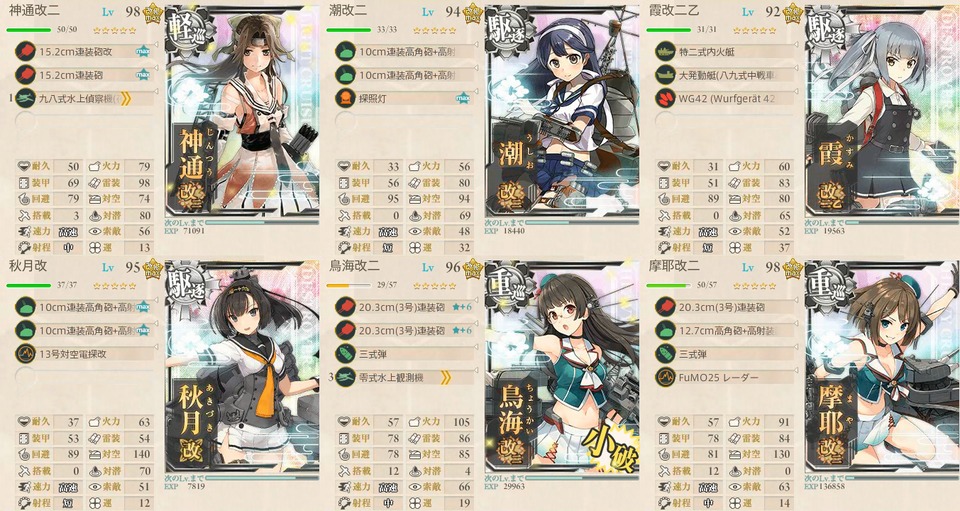Click the radar icon for 13号対空電探改

(25, 354)
